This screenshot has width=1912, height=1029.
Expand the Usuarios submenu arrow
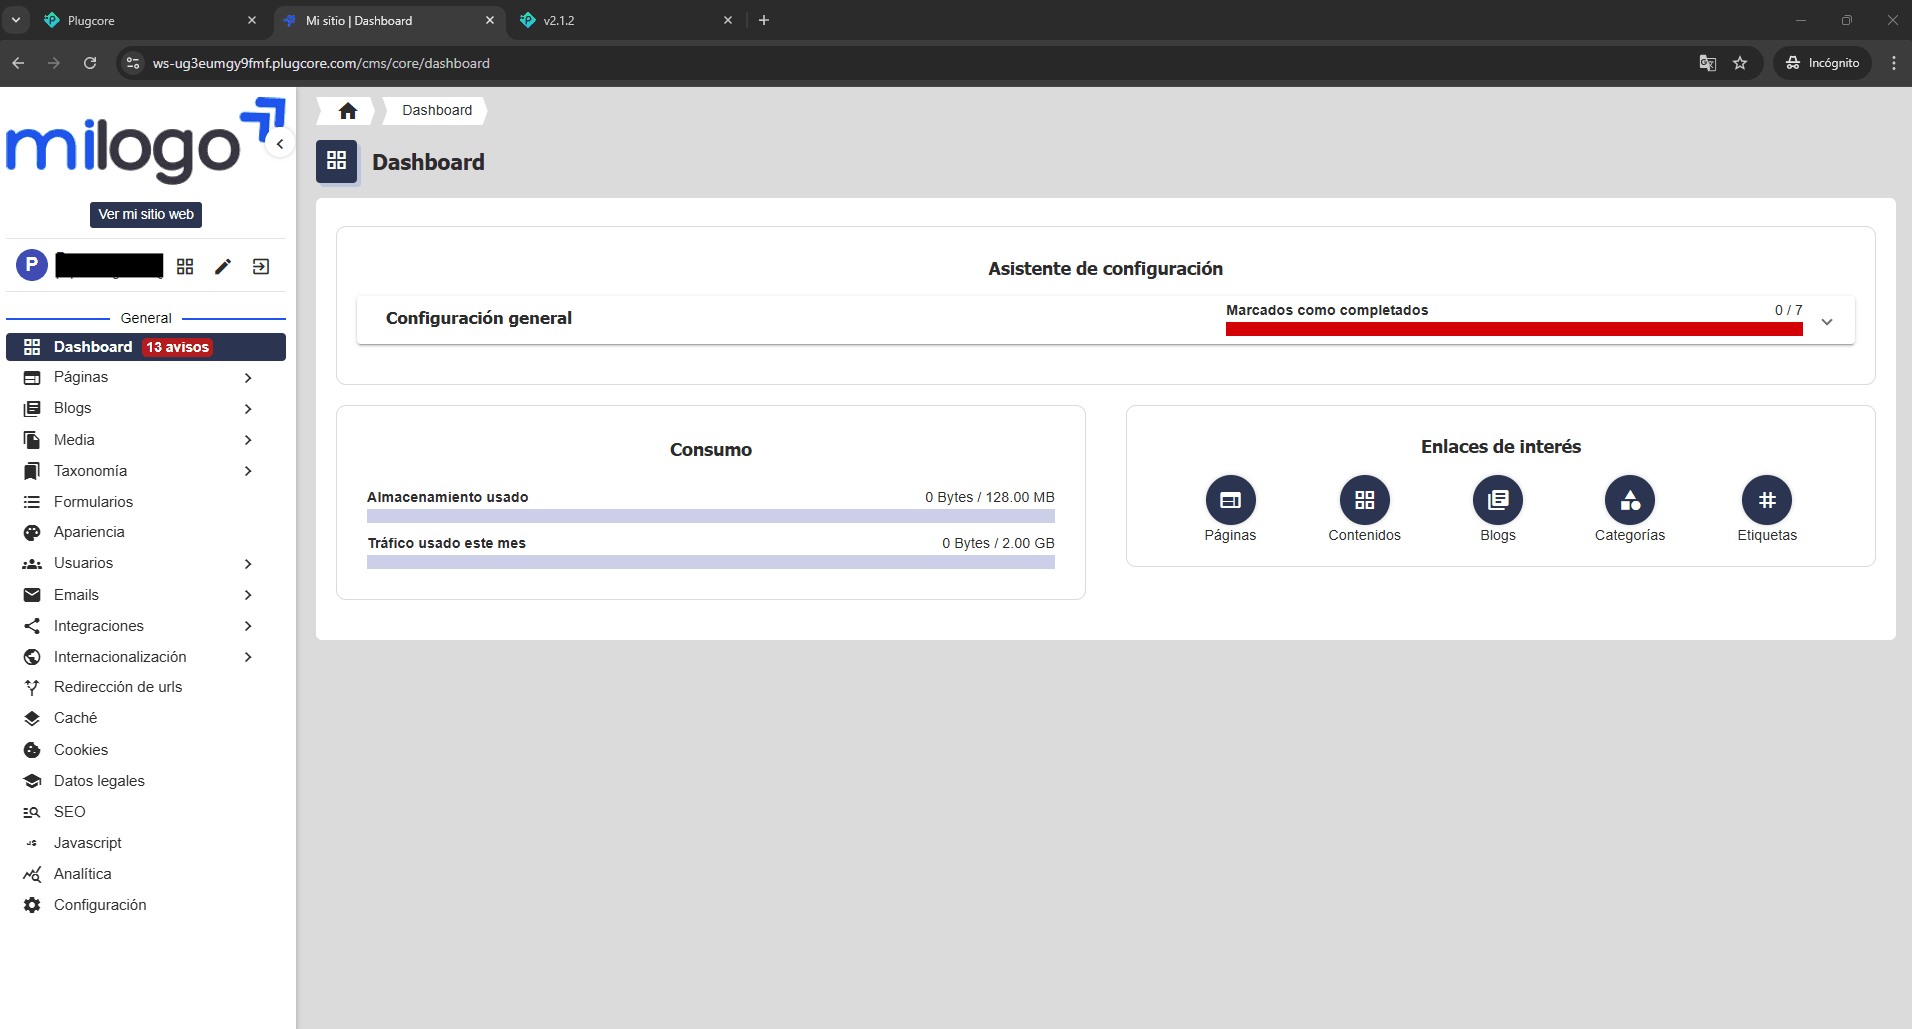click(x=248, y=564)
